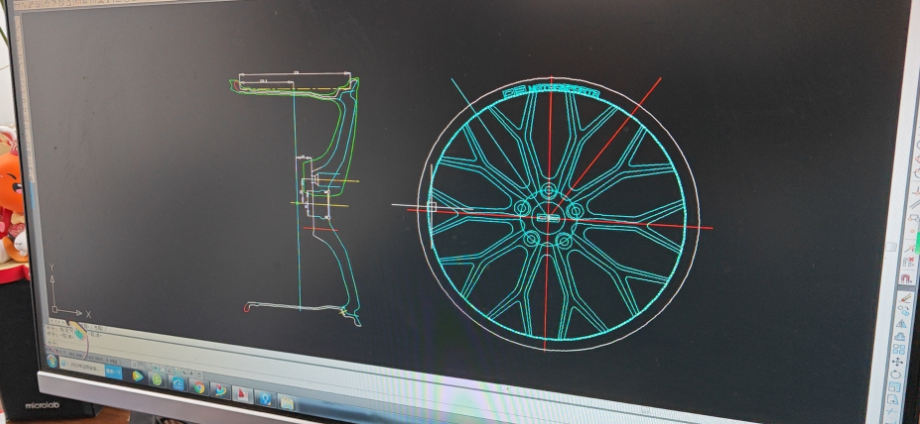
Task: Click the top bolt hole on wheel
Action: pyautogui.click(x=548, y=190)
